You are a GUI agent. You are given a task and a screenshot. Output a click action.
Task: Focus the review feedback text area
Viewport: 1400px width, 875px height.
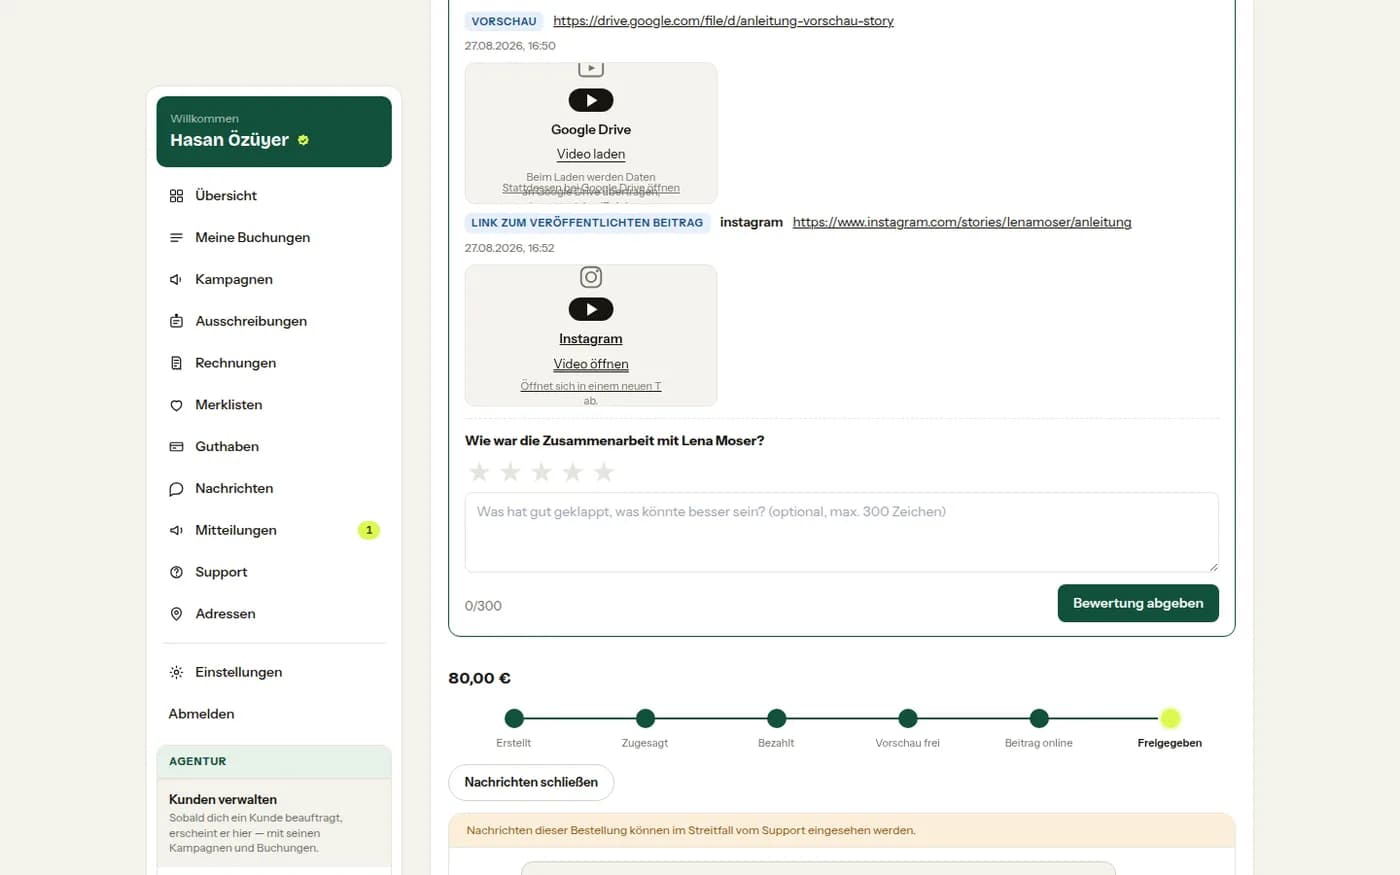click(842, 532)
